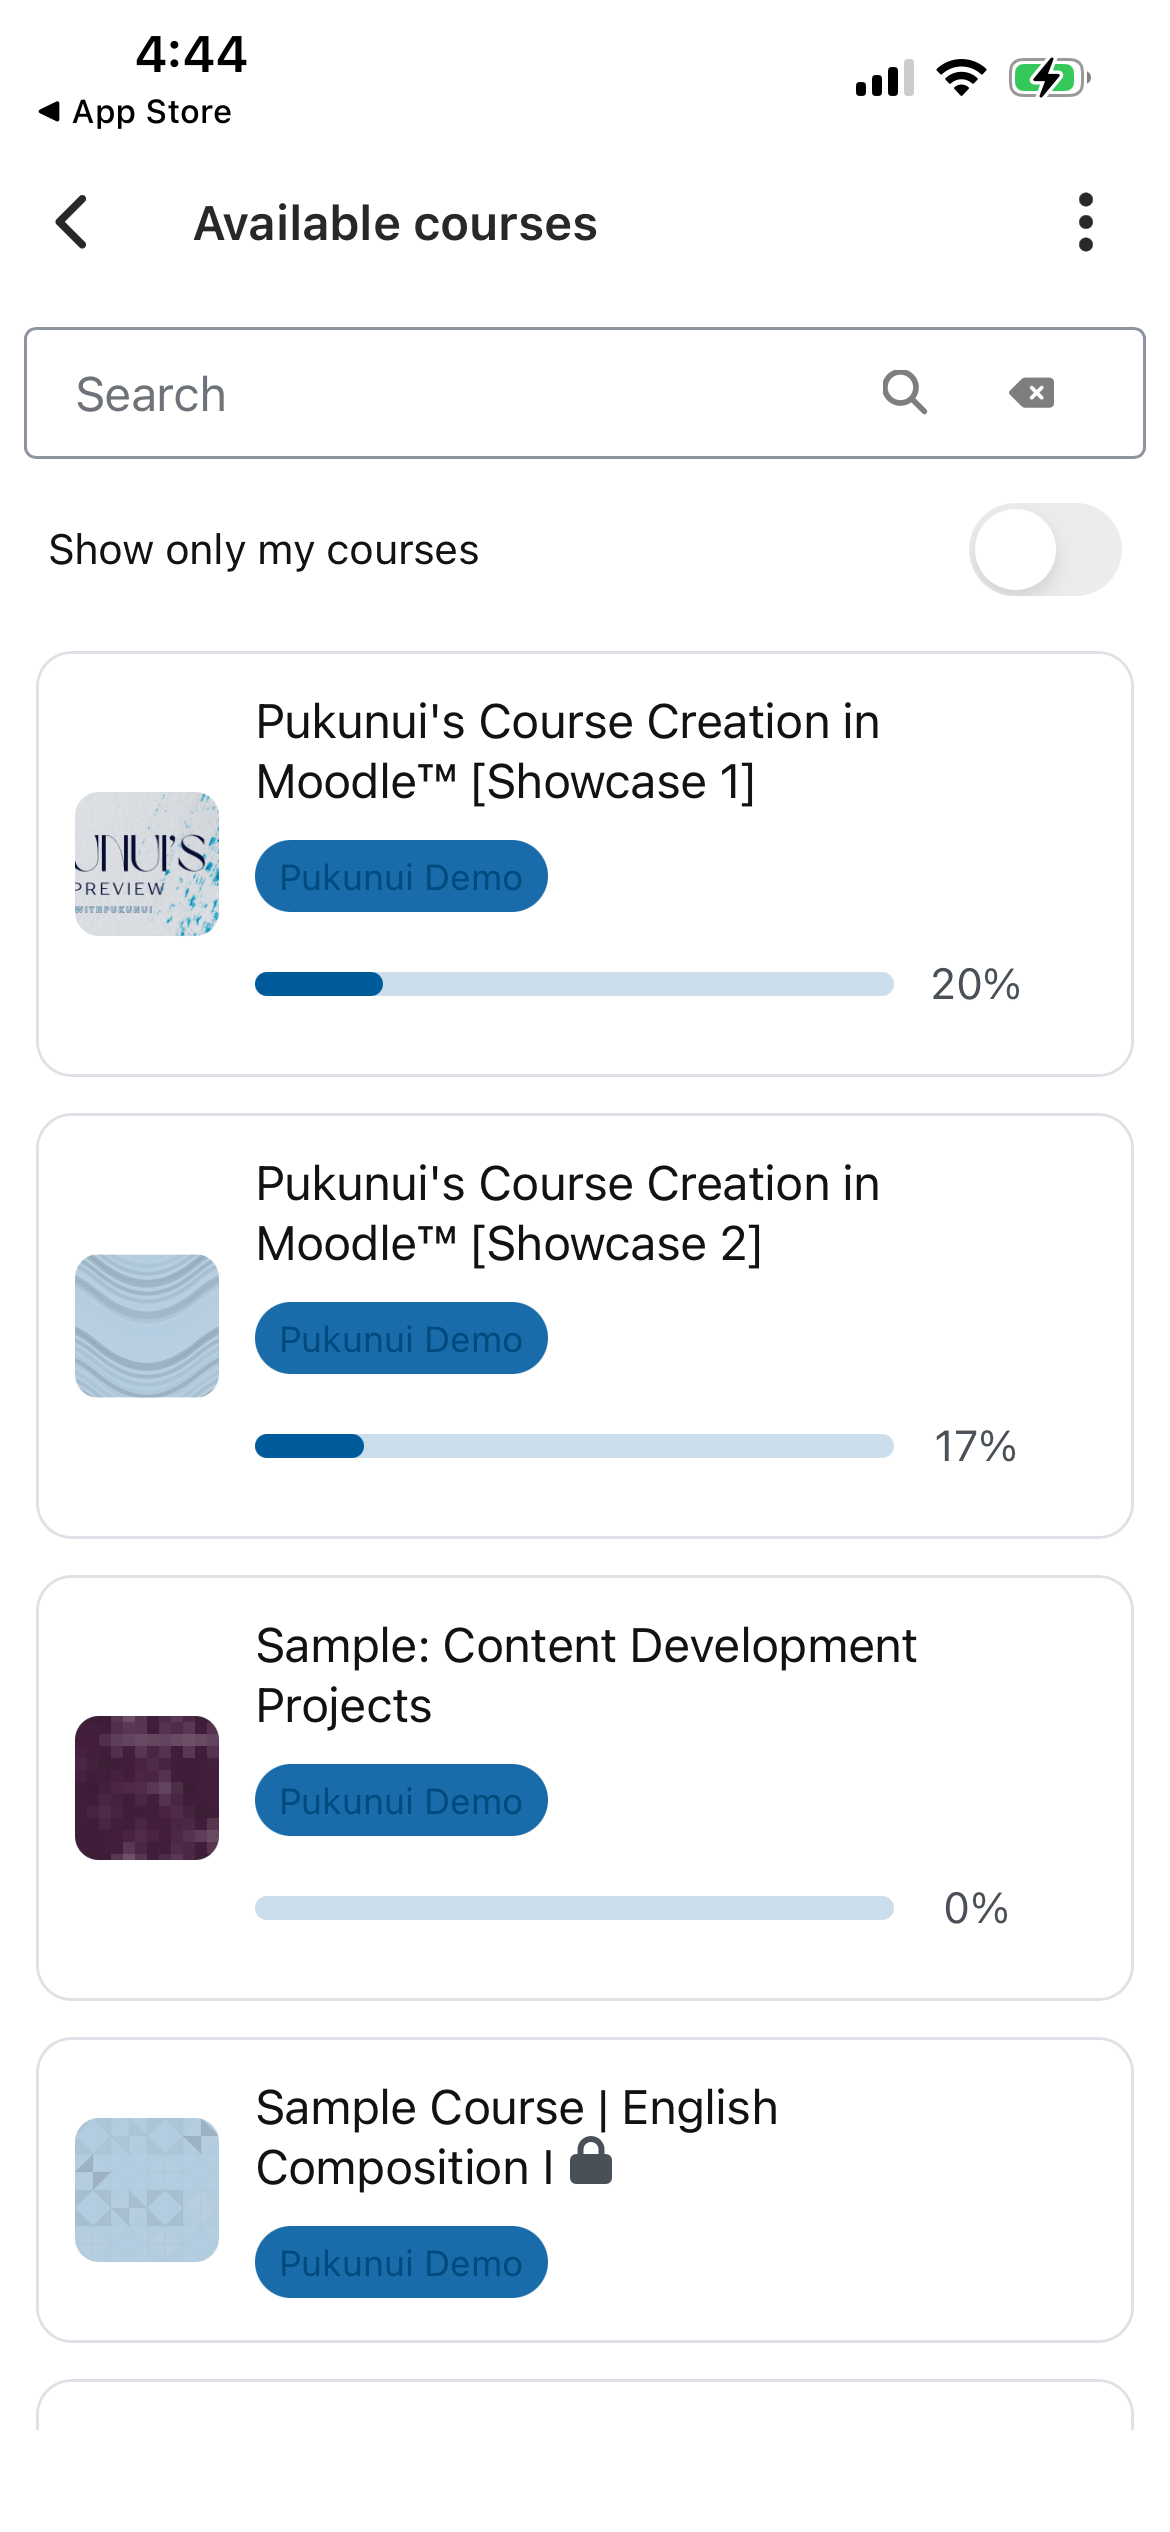Select Pukunui Demo tag under English Composition
The width and height of the screenshot is (1170, 2532).
point(401,2263)
